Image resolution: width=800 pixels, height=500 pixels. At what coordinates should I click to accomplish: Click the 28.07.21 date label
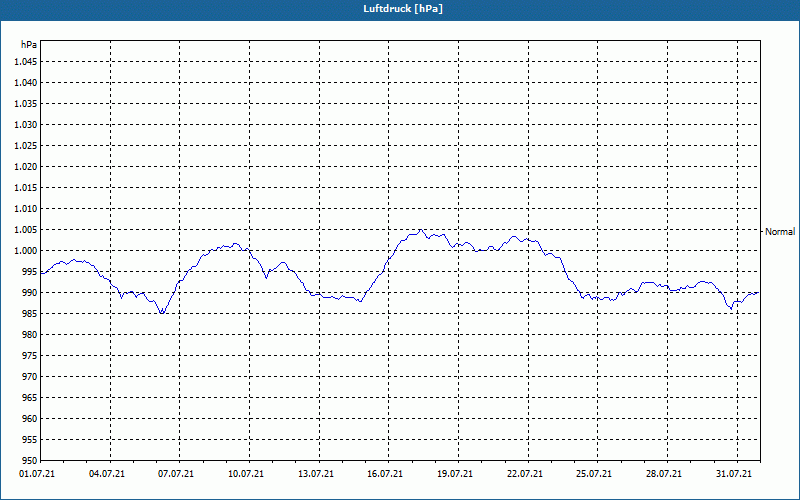click(664, 474)
